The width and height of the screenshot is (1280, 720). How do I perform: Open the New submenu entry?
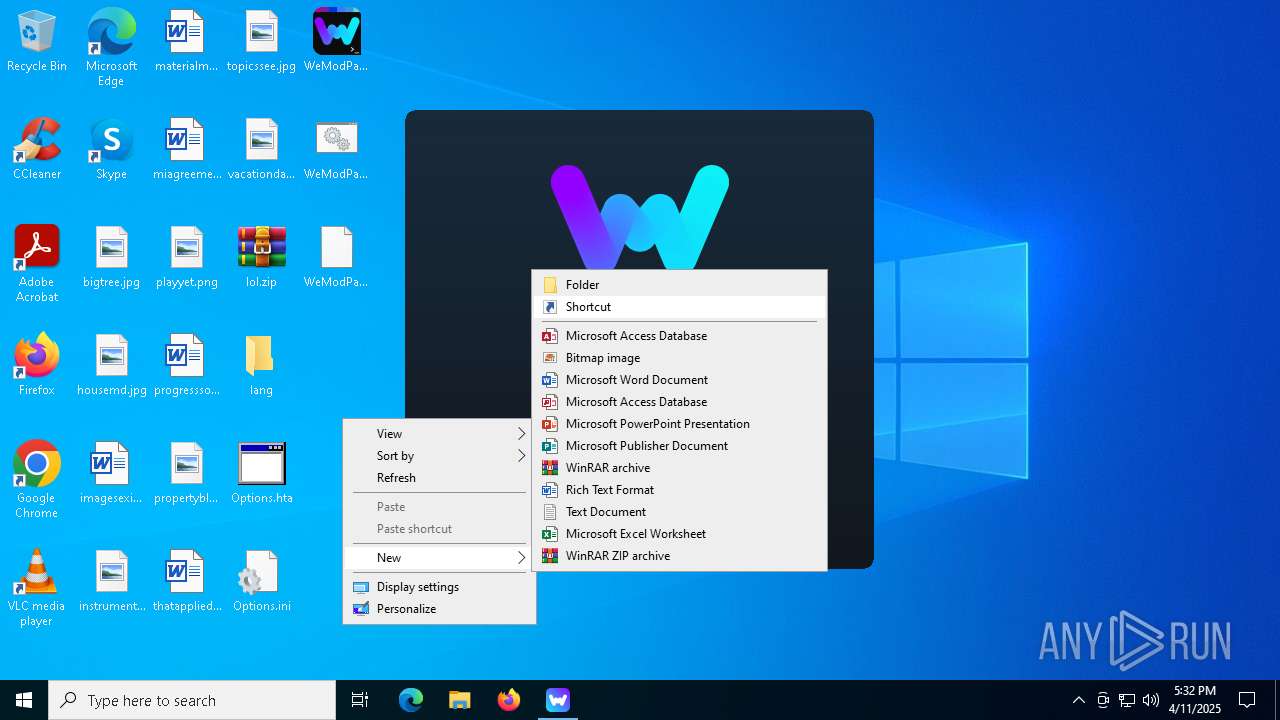439,558
